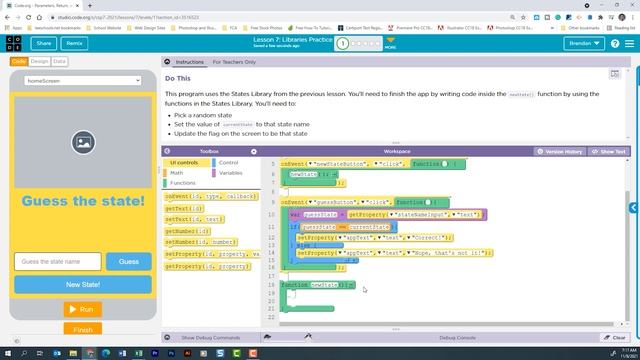Open Windows Start menu
Image resolution: width=640 pixels, height=360 pixels.
[x=7, y=353]
